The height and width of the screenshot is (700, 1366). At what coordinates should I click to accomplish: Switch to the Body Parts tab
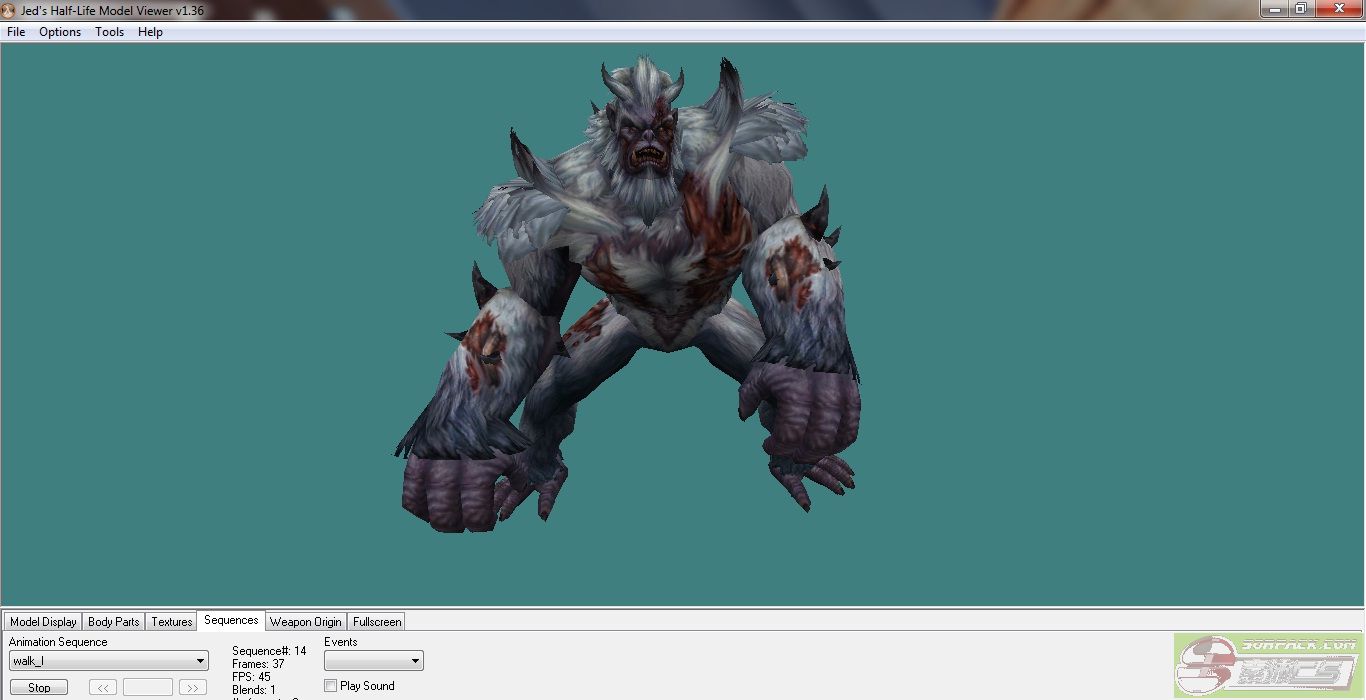113,622
